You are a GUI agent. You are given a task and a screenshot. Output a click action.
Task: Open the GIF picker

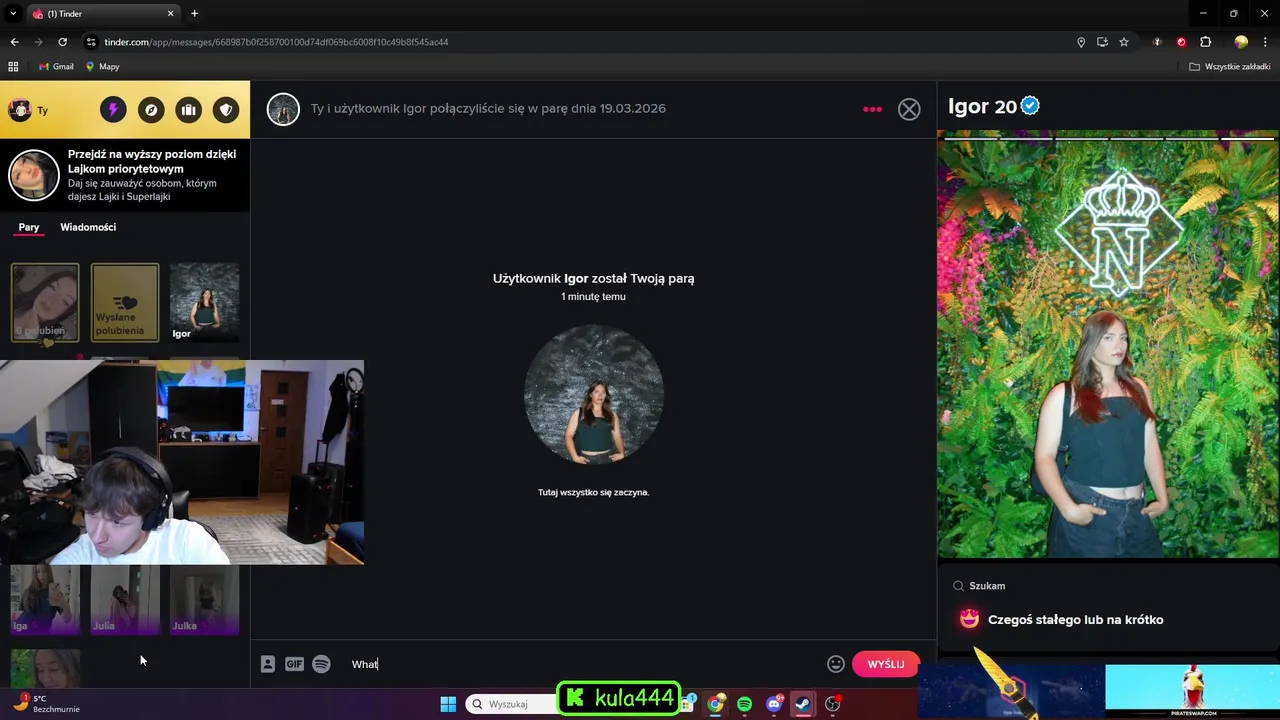click(x=294, y=664)
